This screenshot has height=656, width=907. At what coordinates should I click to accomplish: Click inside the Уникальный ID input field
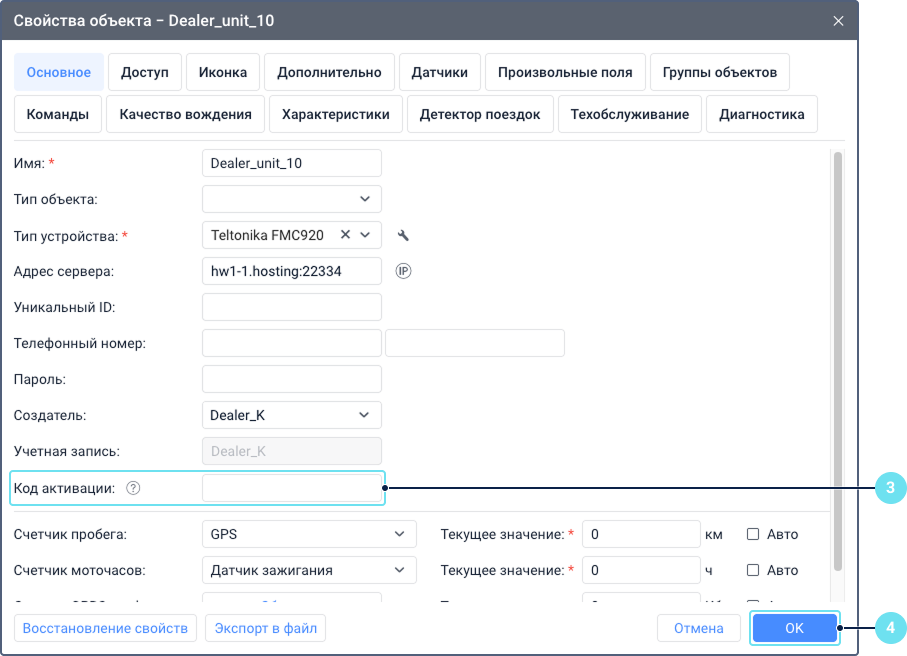[291, 307]
